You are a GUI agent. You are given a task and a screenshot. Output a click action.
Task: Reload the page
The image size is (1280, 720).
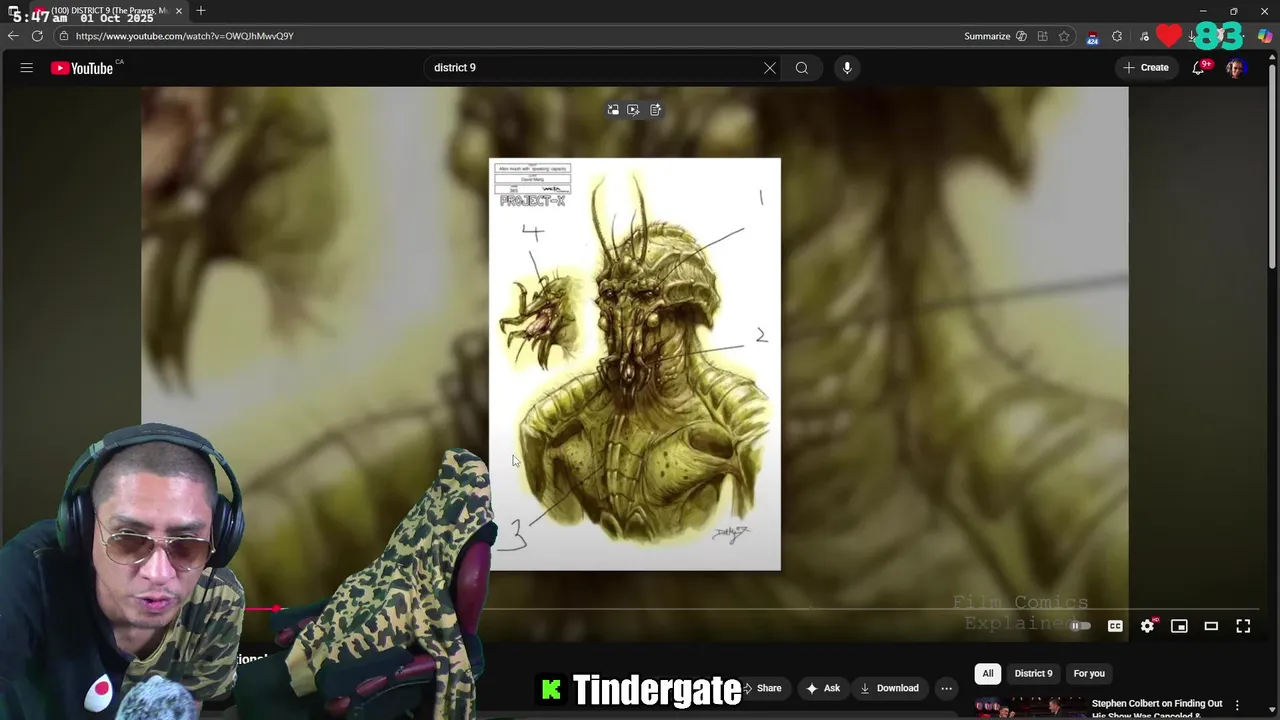point(37,36)
